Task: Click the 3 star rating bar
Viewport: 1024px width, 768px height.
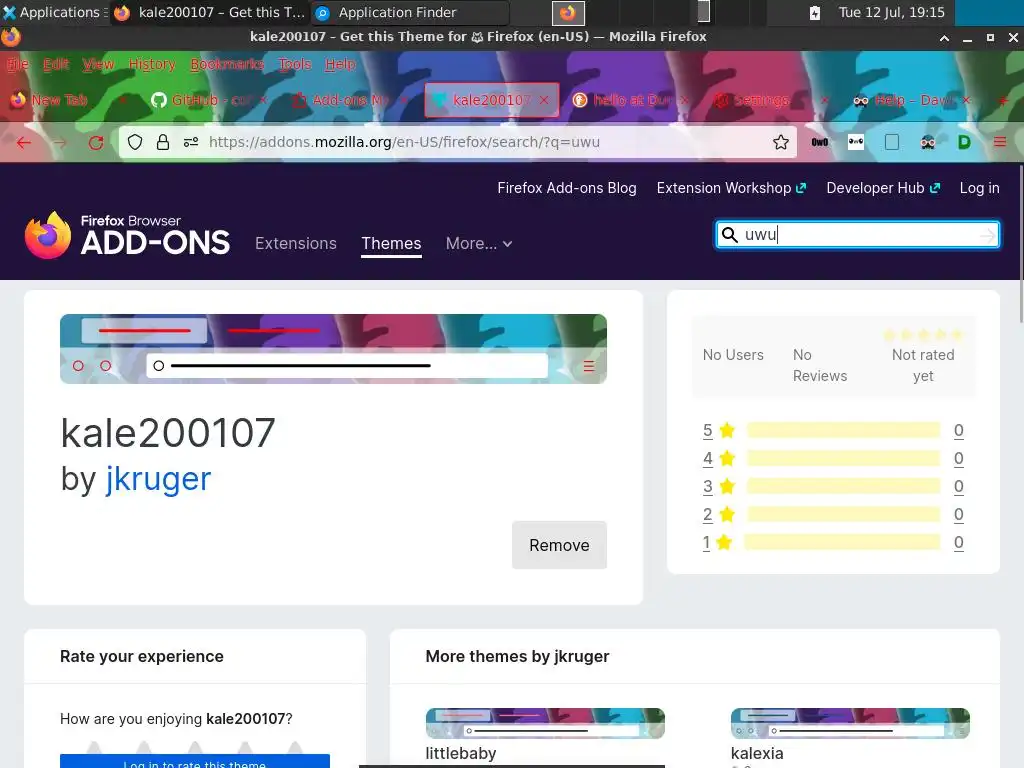Action: point(843,487)
